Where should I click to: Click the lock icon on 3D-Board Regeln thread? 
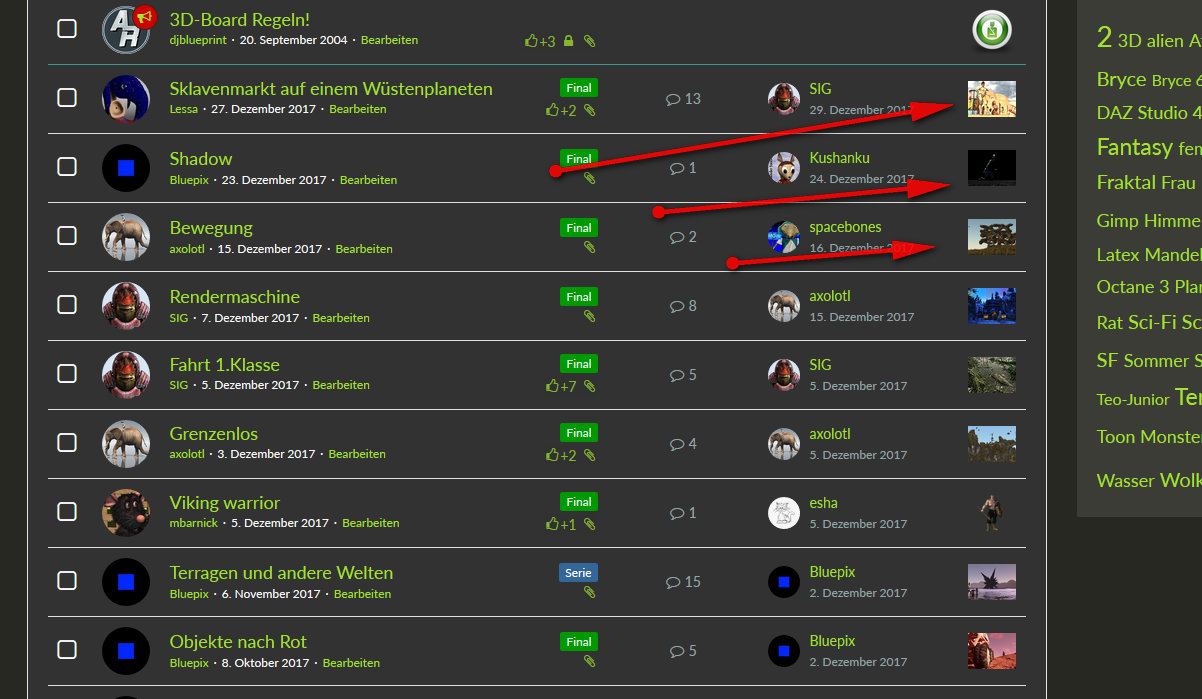tap(568, 41)
